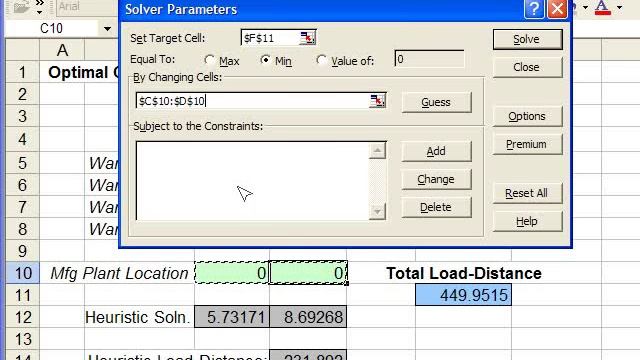
Task: Select row 11 header
Action: click(22, 295)
